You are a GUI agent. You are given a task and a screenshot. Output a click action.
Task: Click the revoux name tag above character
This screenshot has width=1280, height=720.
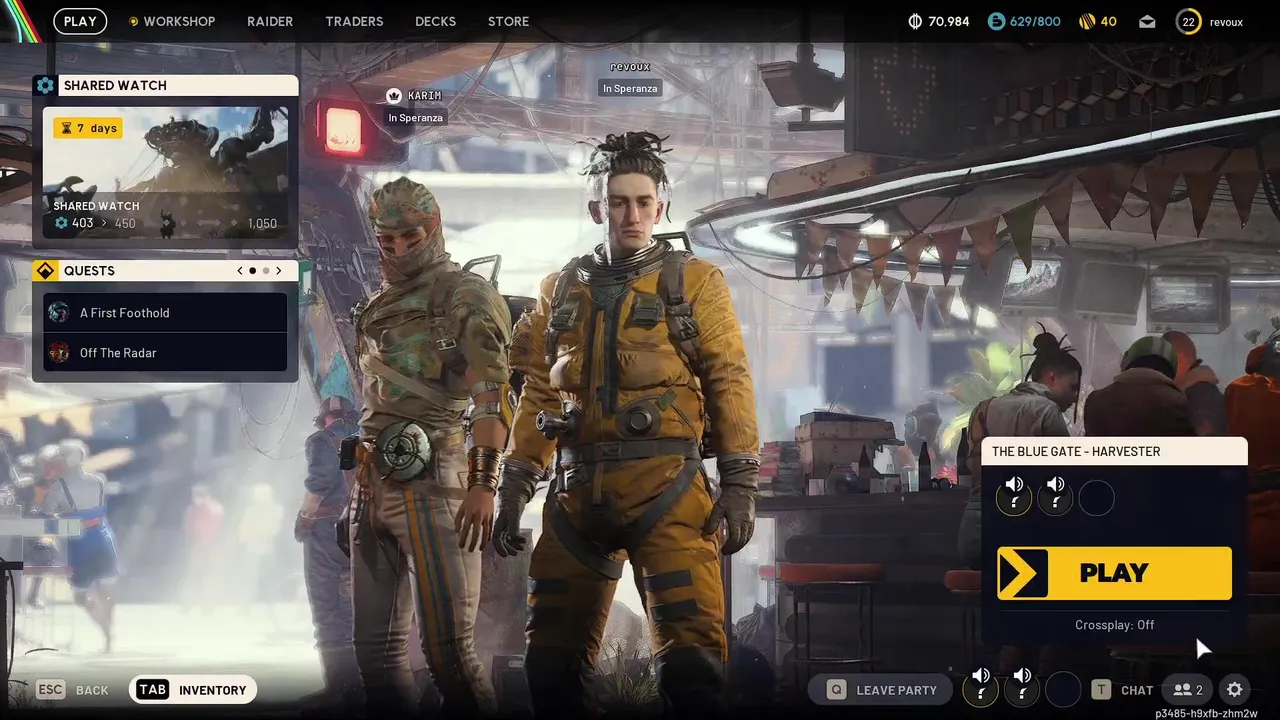coord(630,67)
